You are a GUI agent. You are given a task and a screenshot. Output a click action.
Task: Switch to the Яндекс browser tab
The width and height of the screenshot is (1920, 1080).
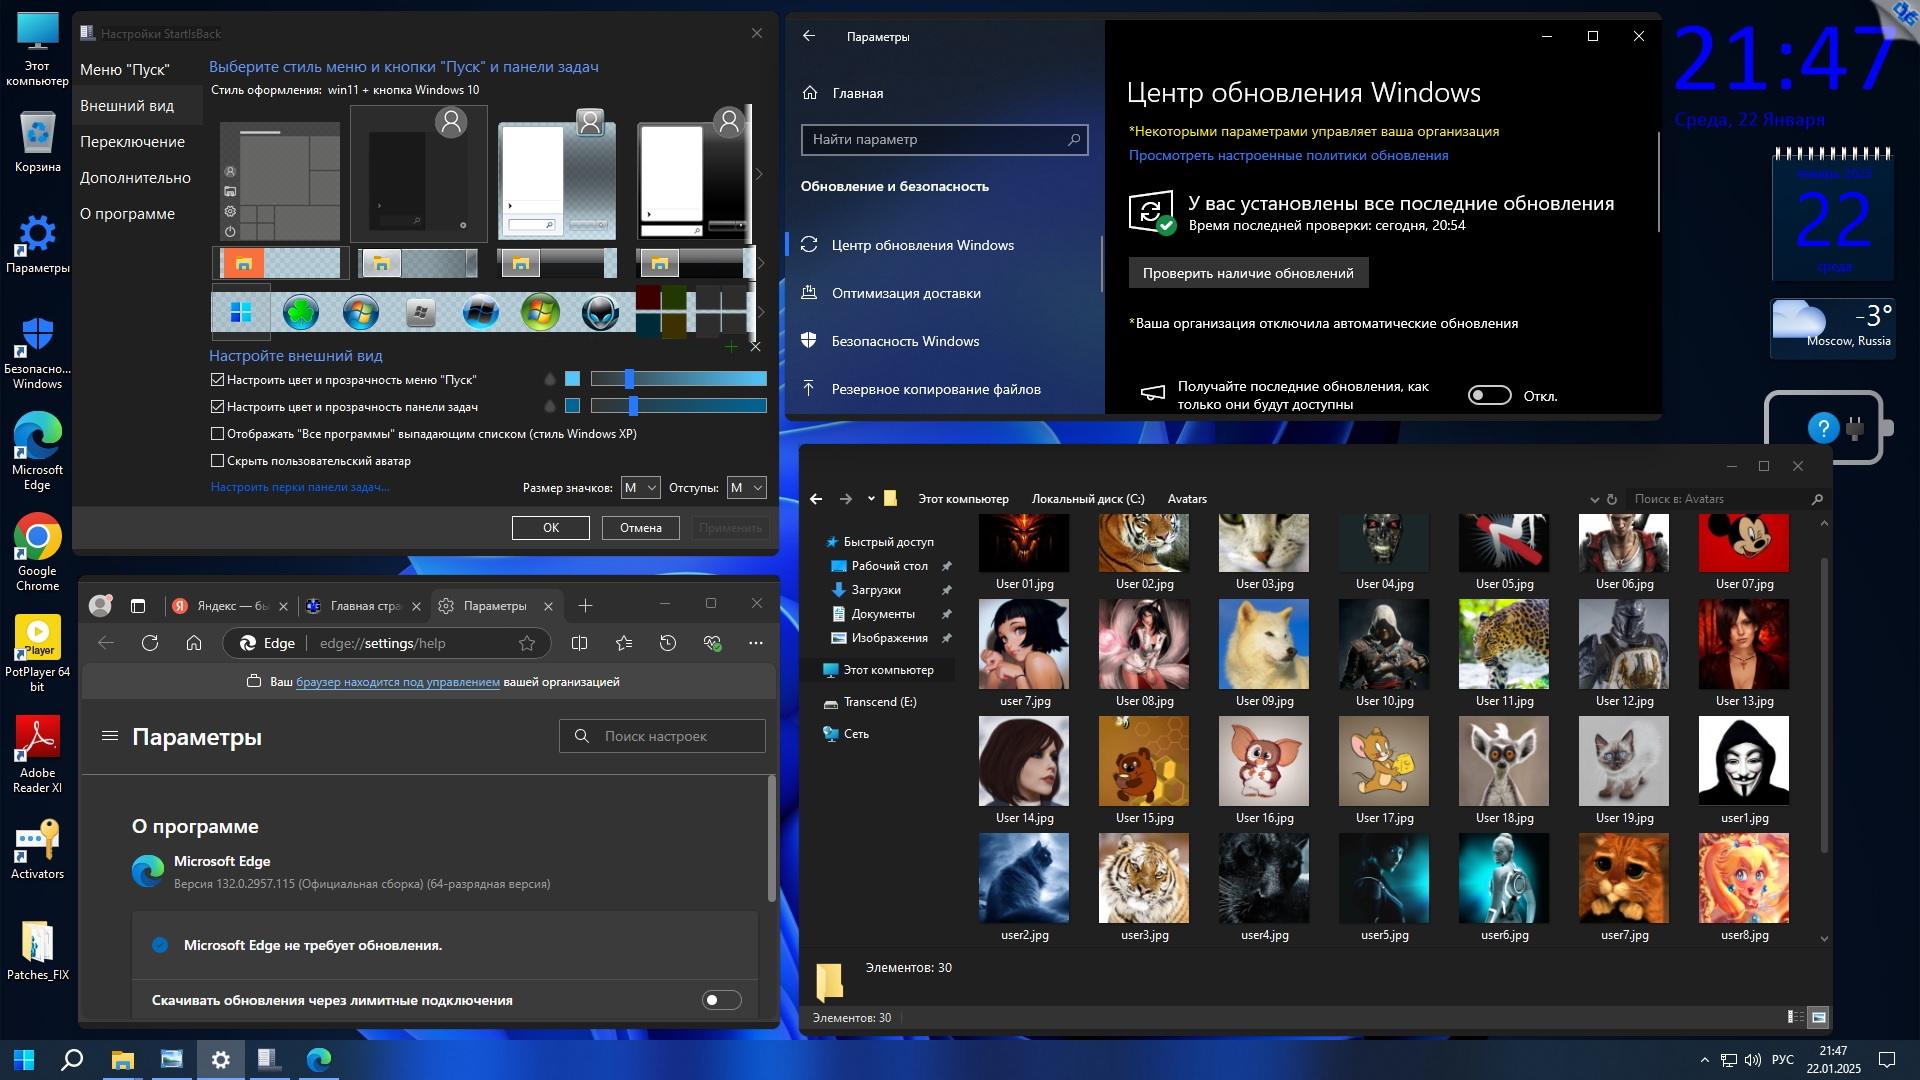[226, 606]
